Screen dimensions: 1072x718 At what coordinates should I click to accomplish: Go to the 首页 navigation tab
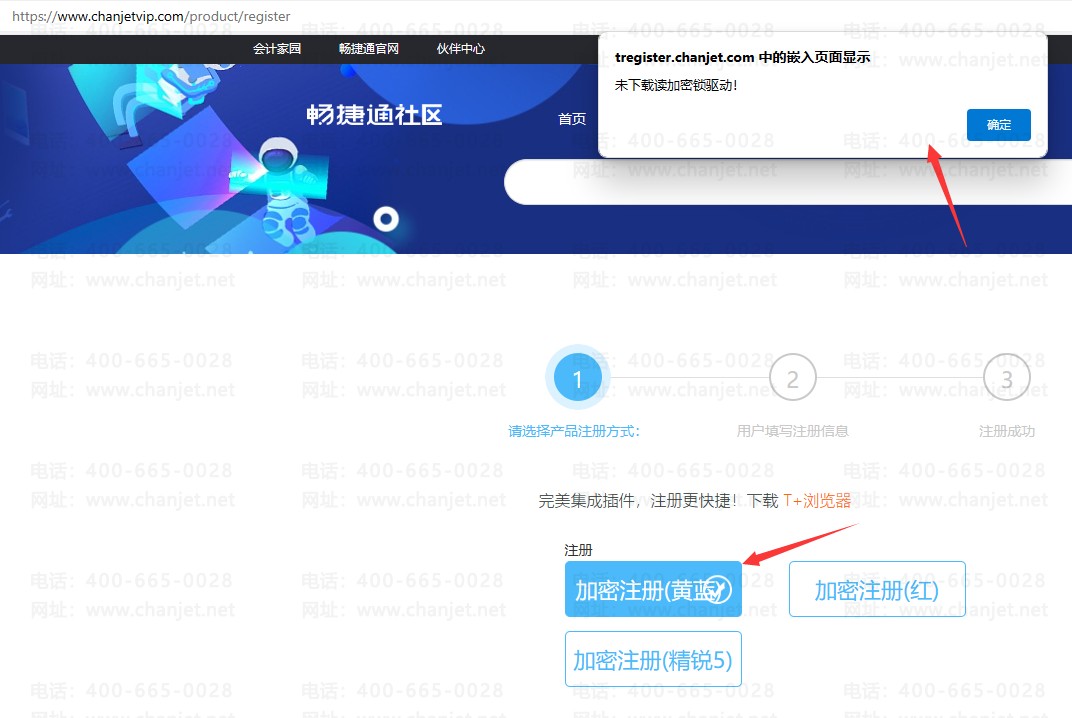(x=572, y=119)
